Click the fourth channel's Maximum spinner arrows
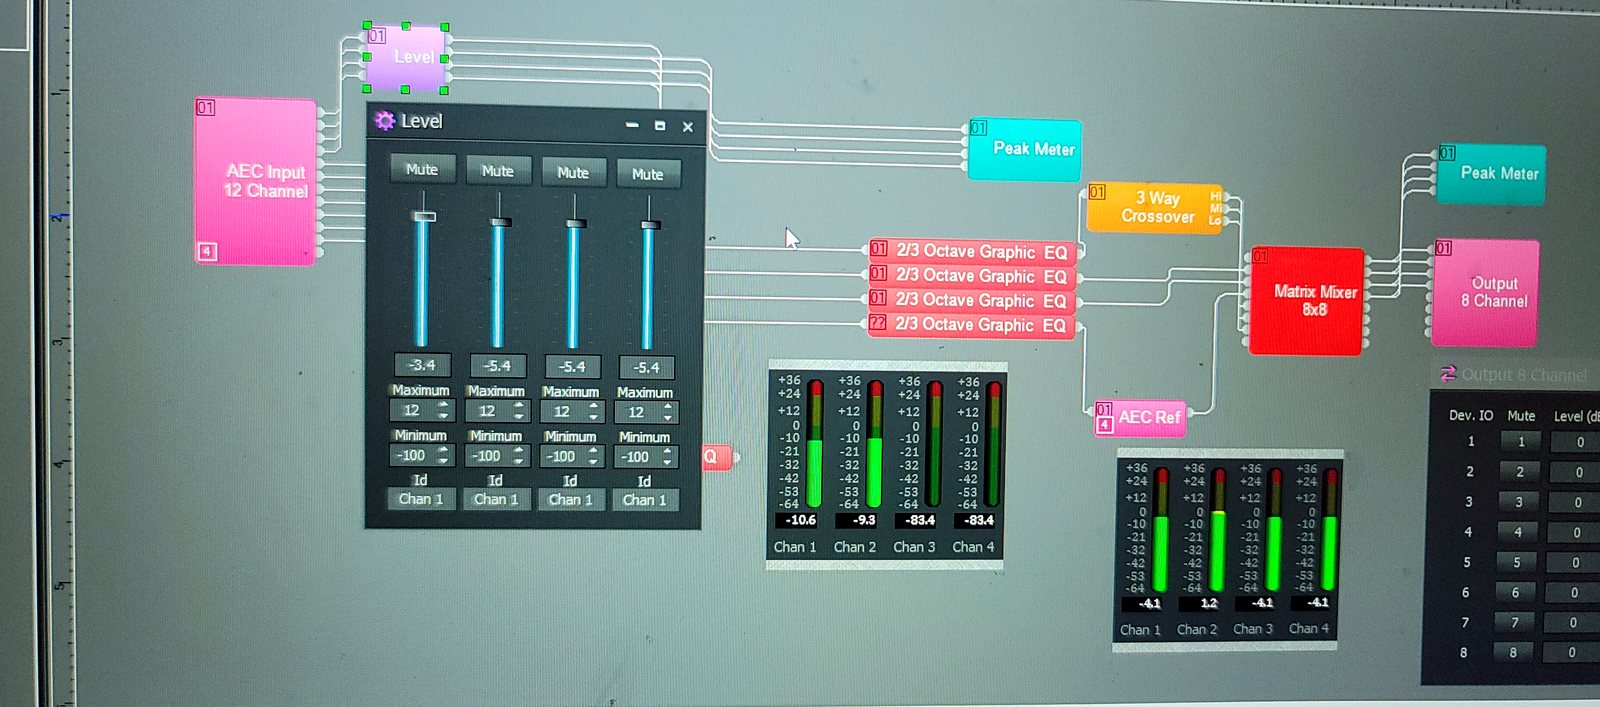Viewport: 1600px width, 707px height. click(x=668, y=413)
